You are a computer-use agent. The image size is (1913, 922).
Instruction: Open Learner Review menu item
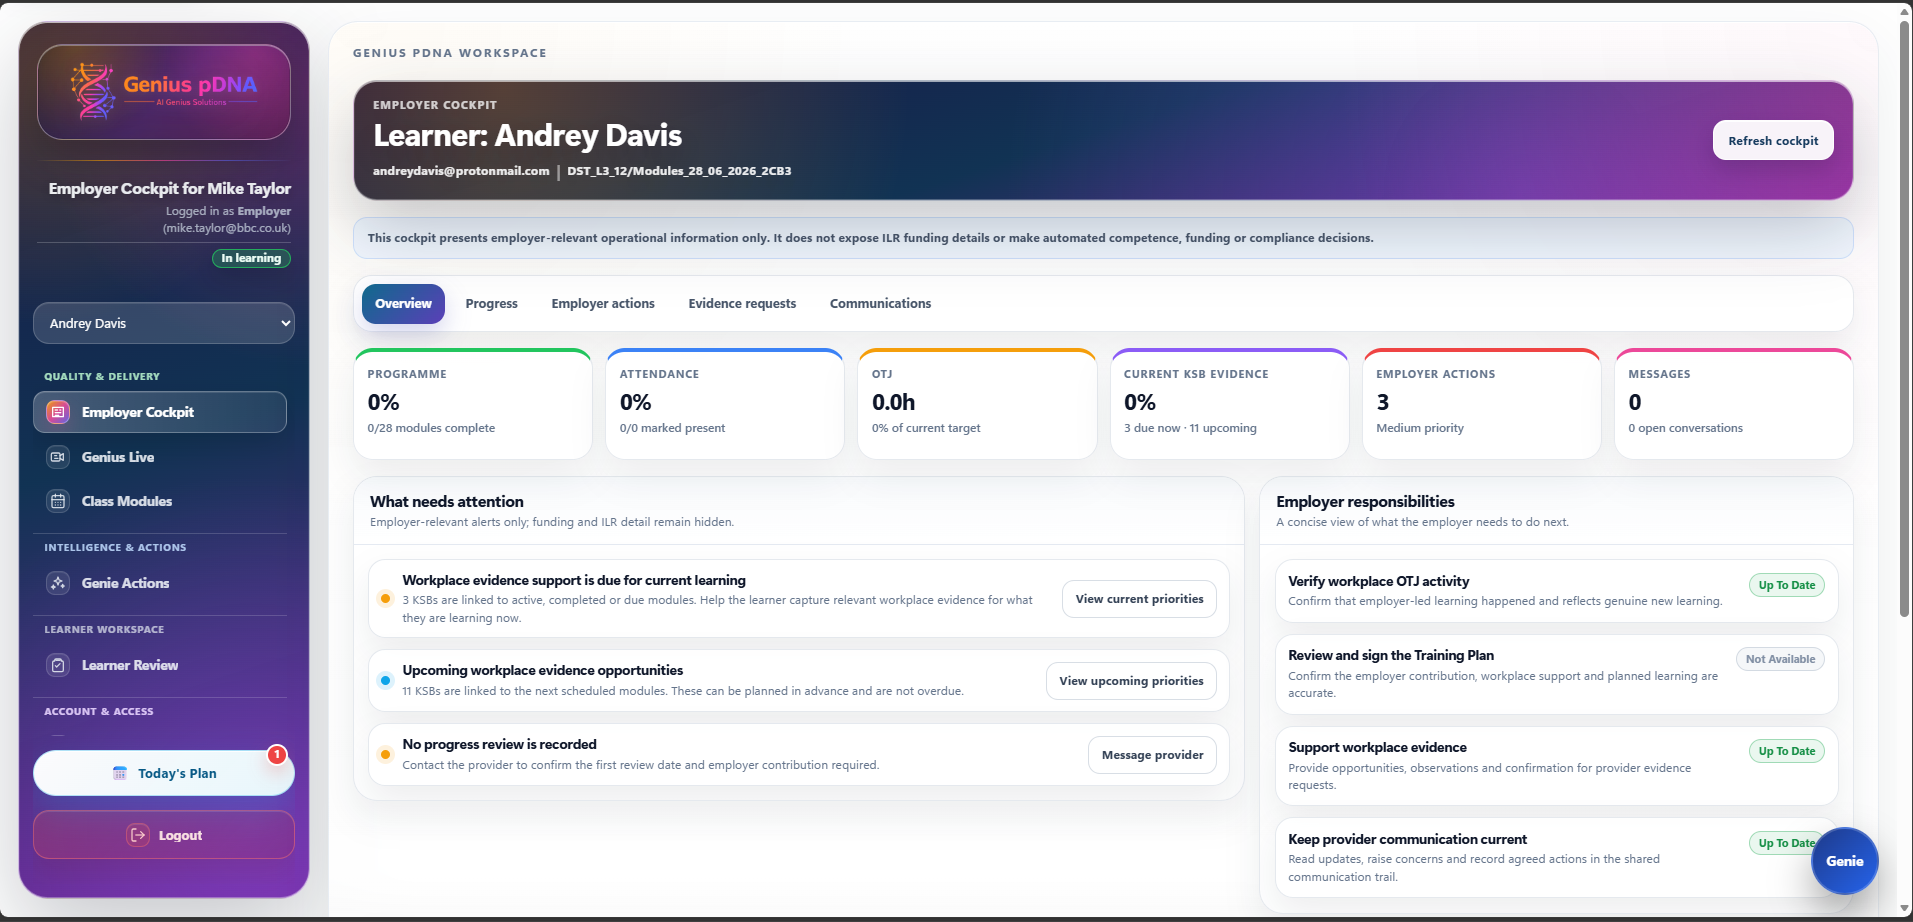(160, 665)
